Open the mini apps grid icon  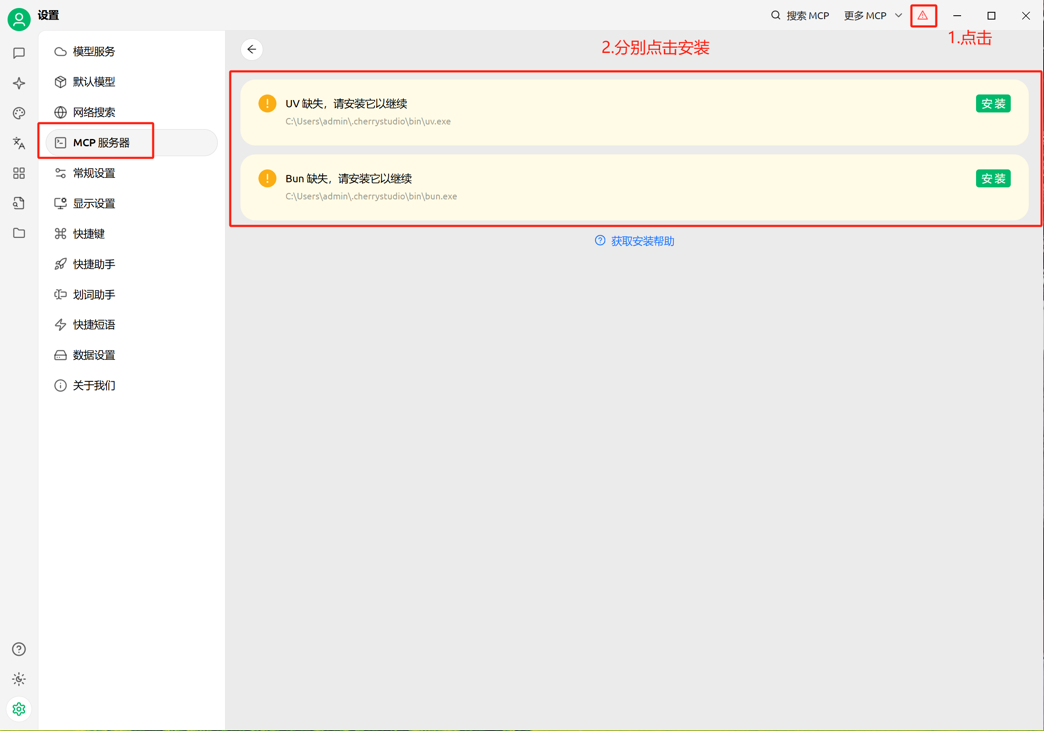coord(19,173)
